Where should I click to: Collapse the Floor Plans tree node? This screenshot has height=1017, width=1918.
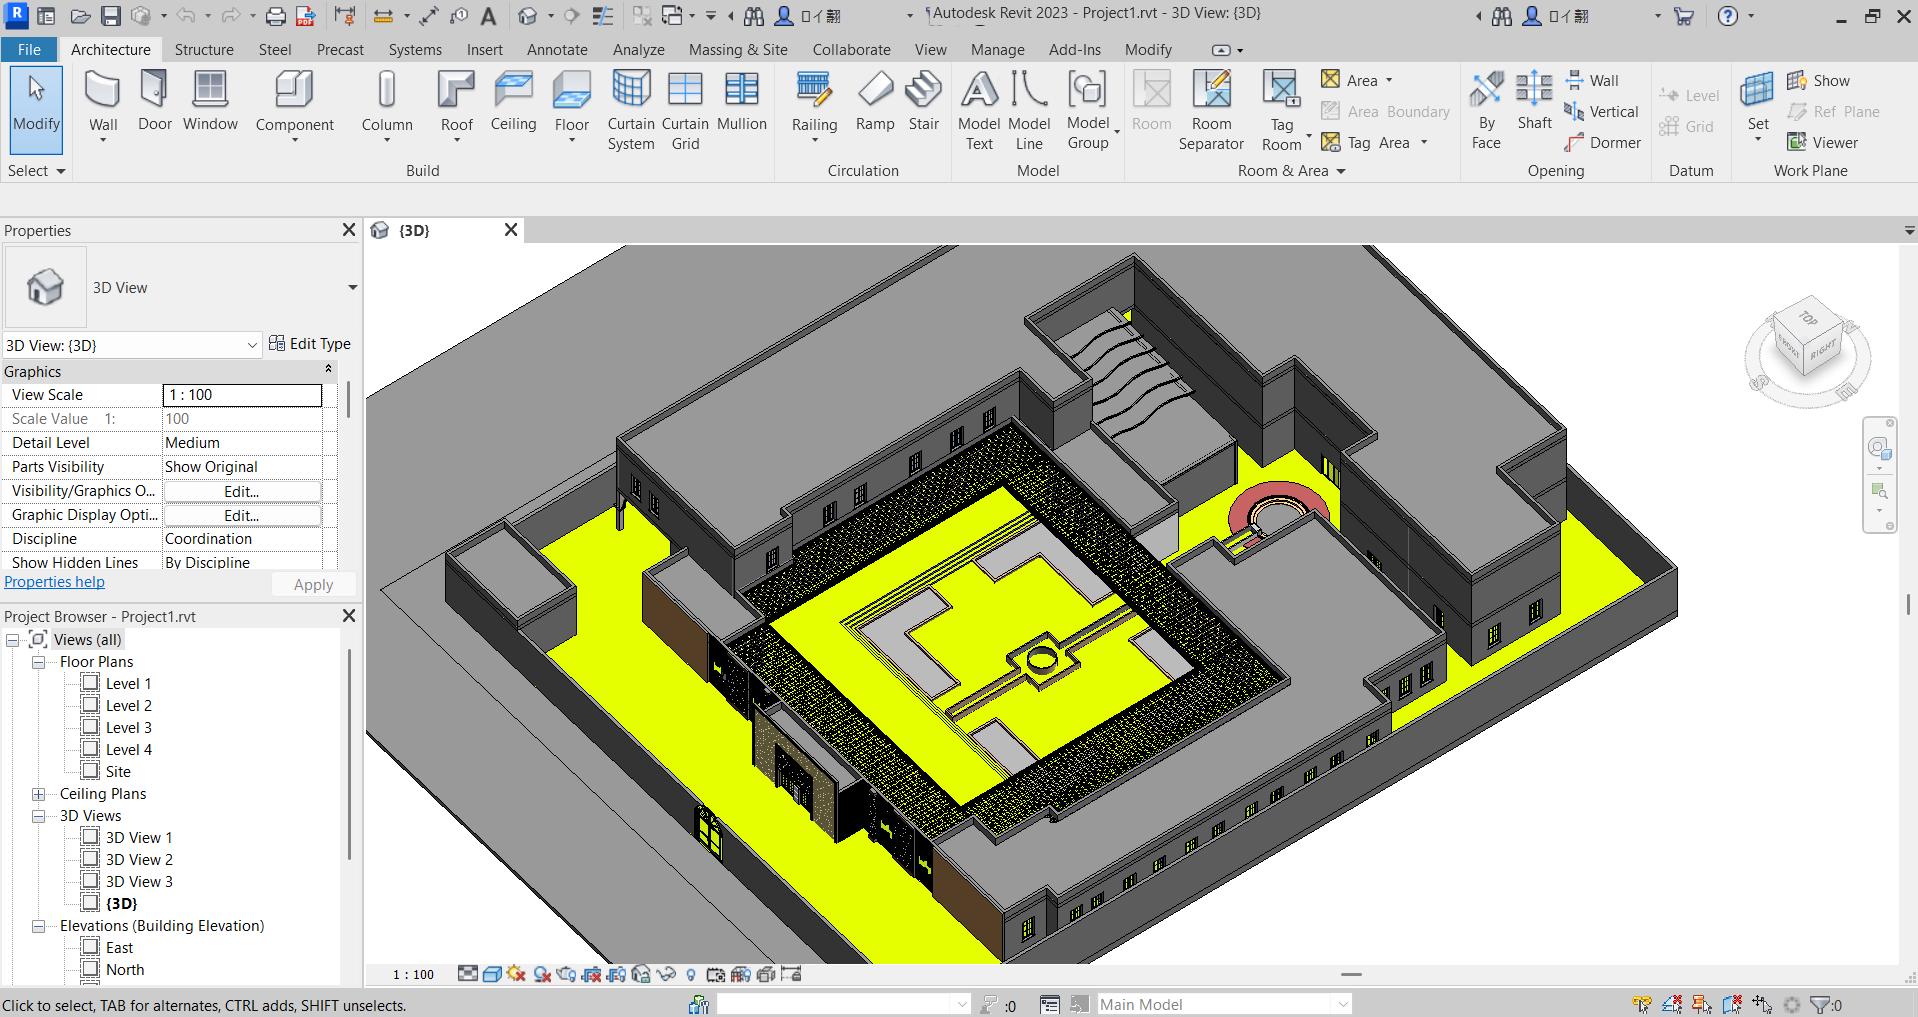tap(38, 662)
